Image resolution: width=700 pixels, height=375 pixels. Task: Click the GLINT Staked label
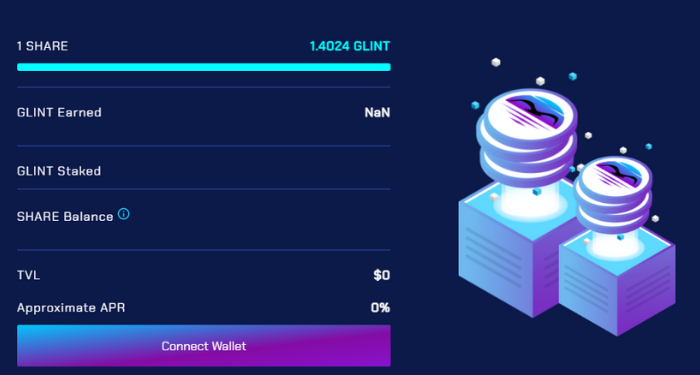point(59,171)
